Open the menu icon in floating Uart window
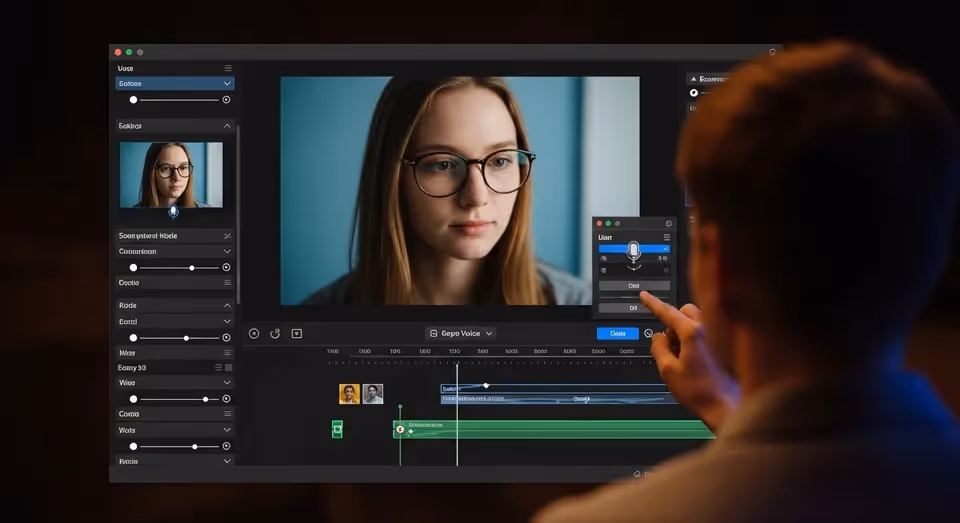 click(667, 237)
